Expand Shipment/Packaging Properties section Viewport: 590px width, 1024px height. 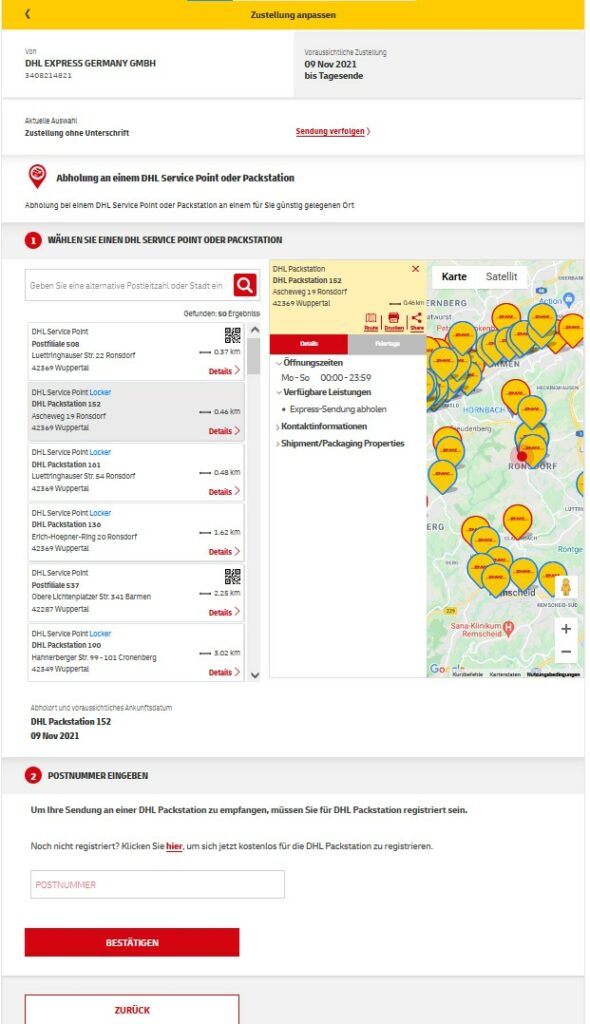point(340,443)
